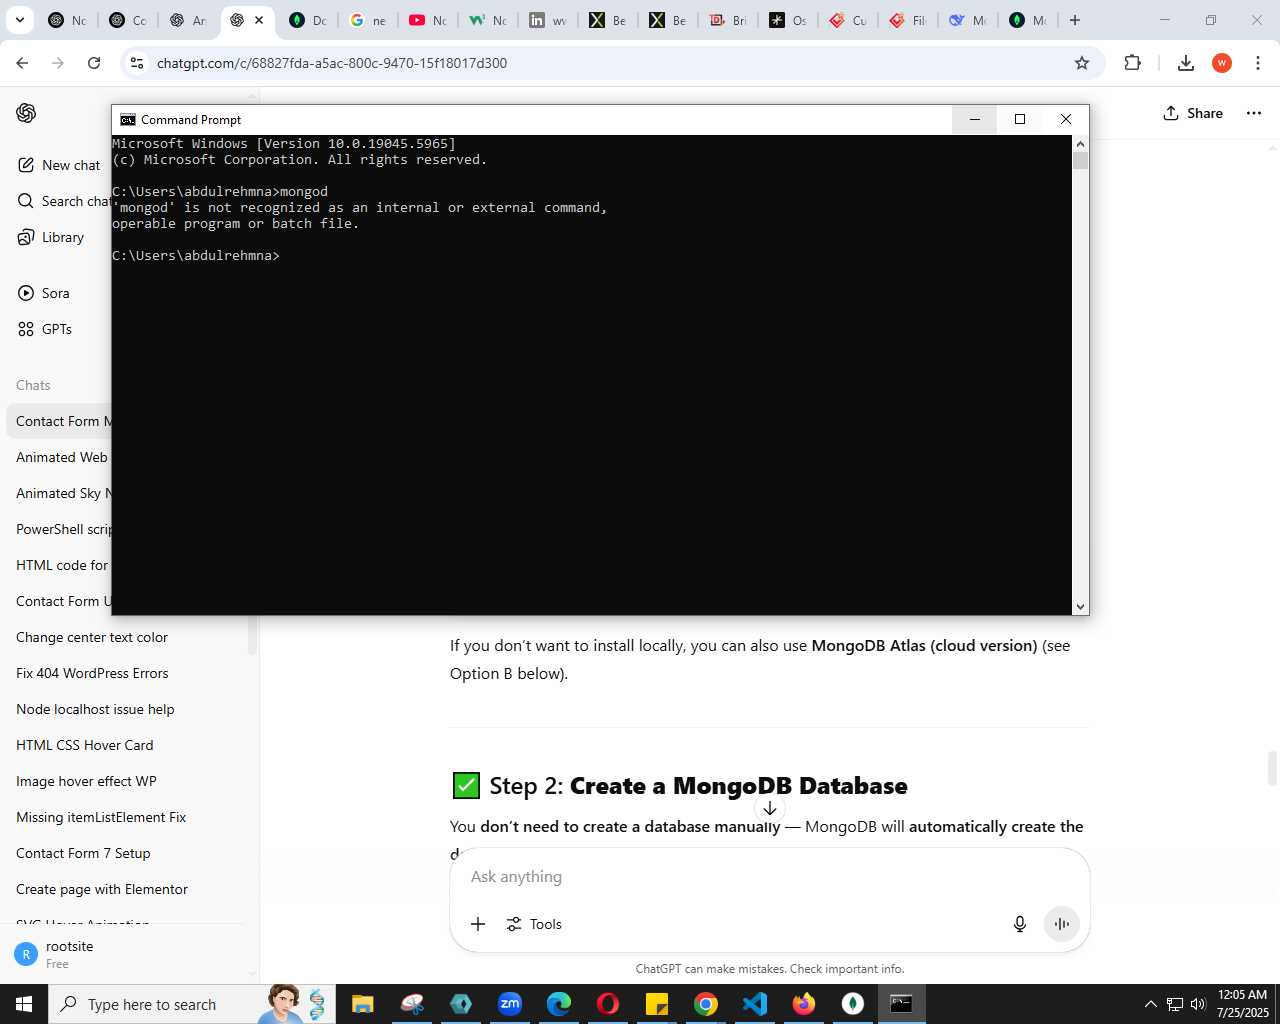Open Firefox from the taskbar
Image resolution: width=1280 pixels, height=1024 pixels.
804,1004
